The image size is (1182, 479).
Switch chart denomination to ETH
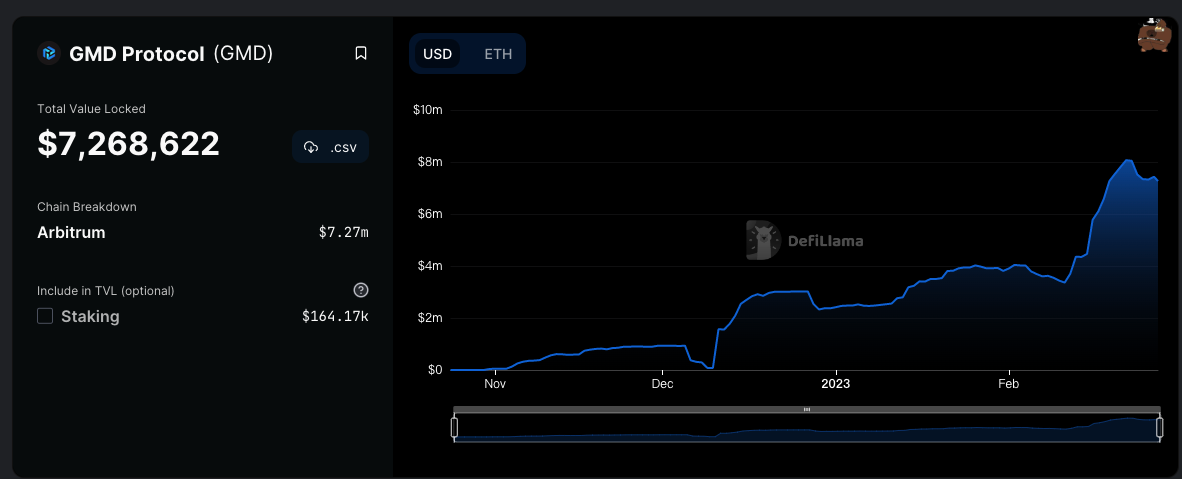[x=498, y=54]
